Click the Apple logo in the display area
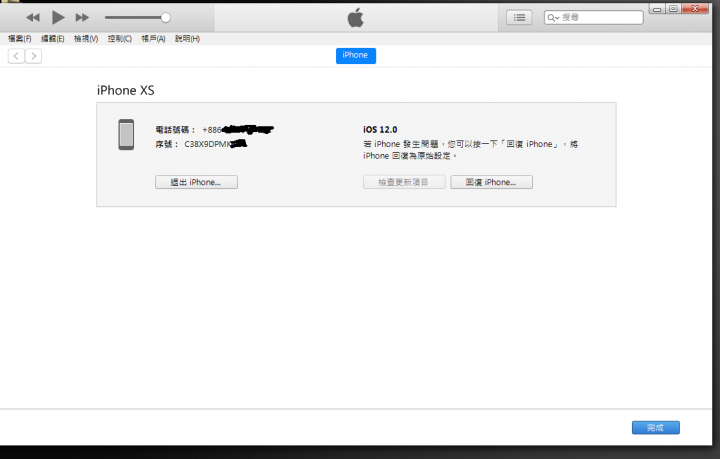Screen dimensions: 720x459 [355, 18]
